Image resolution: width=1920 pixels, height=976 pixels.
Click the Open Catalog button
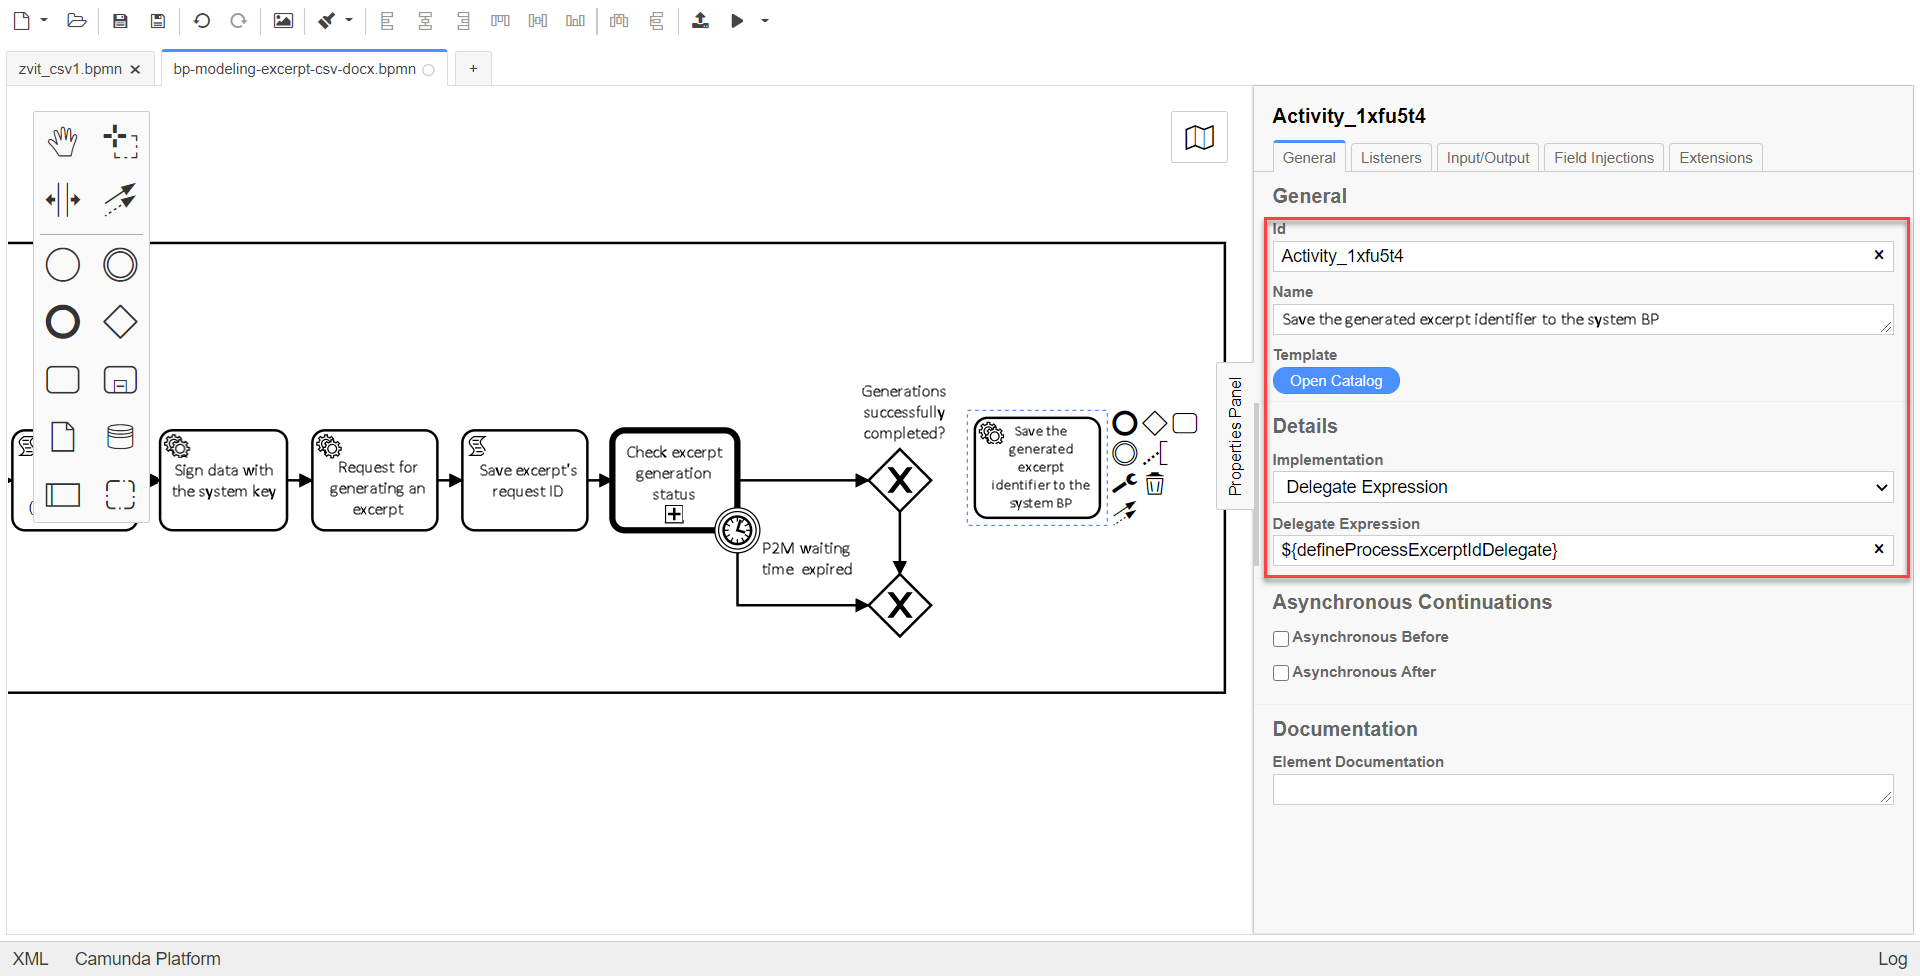click(1336, 381)
